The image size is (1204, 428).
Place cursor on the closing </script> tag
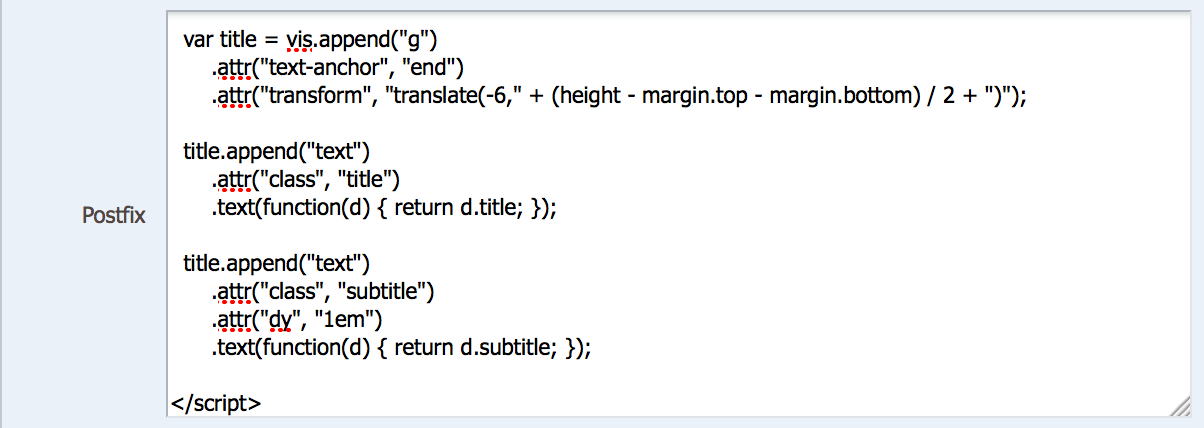pyautogui.click(x=216, y=404)
